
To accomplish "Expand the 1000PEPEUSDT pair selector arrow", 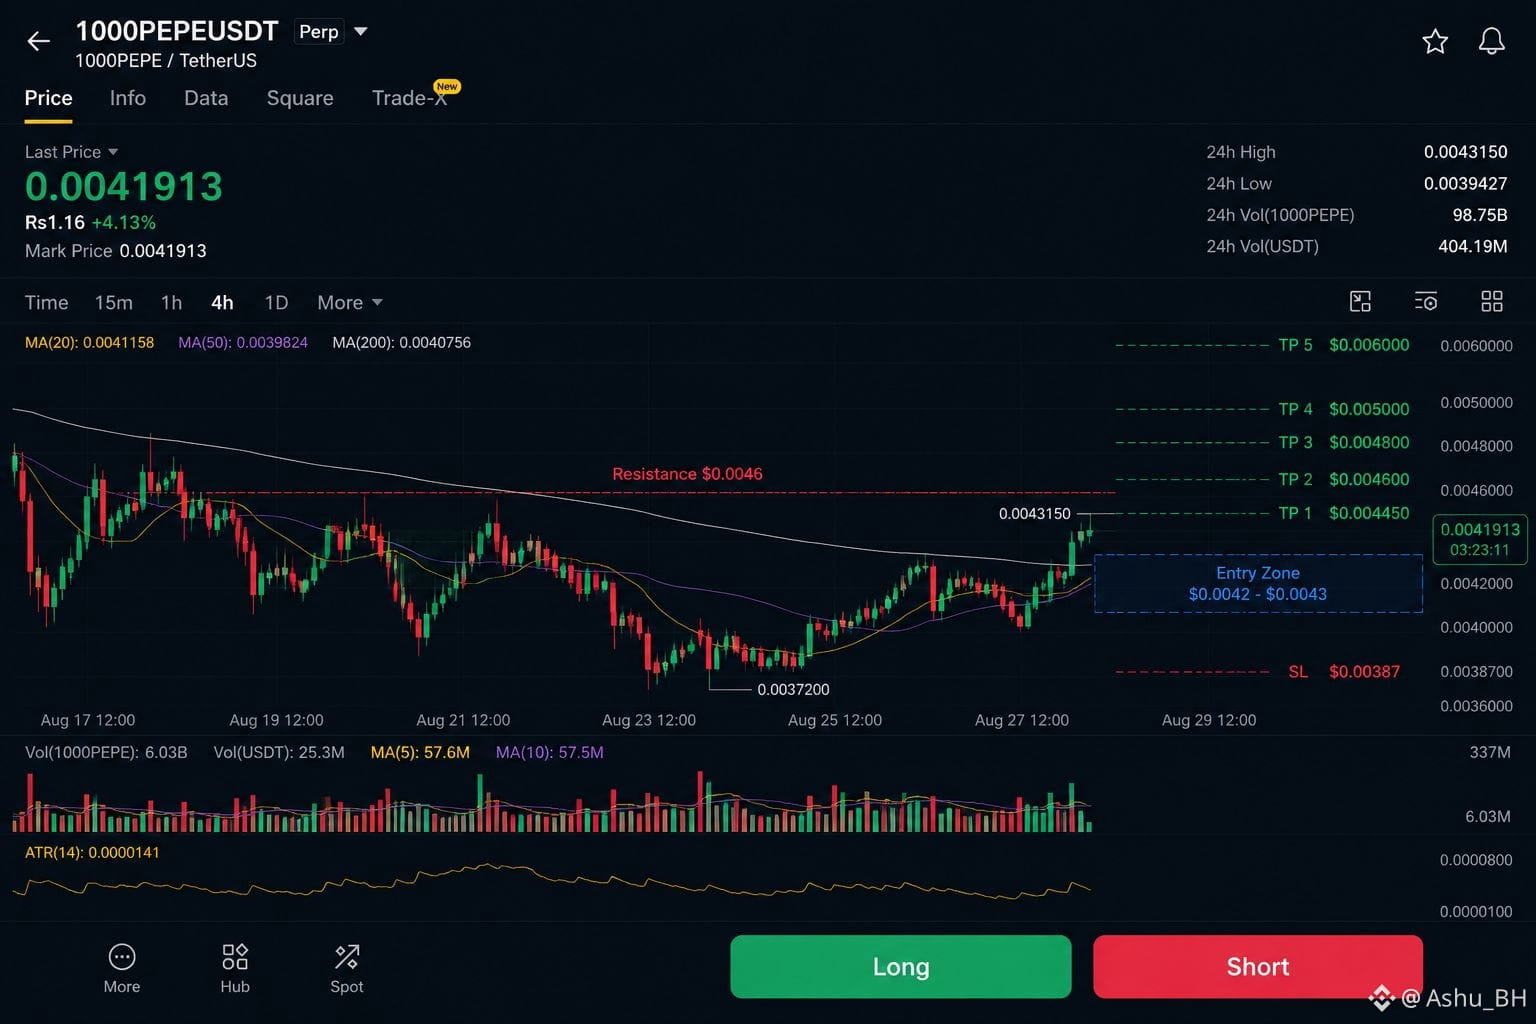I will point(361,32).
